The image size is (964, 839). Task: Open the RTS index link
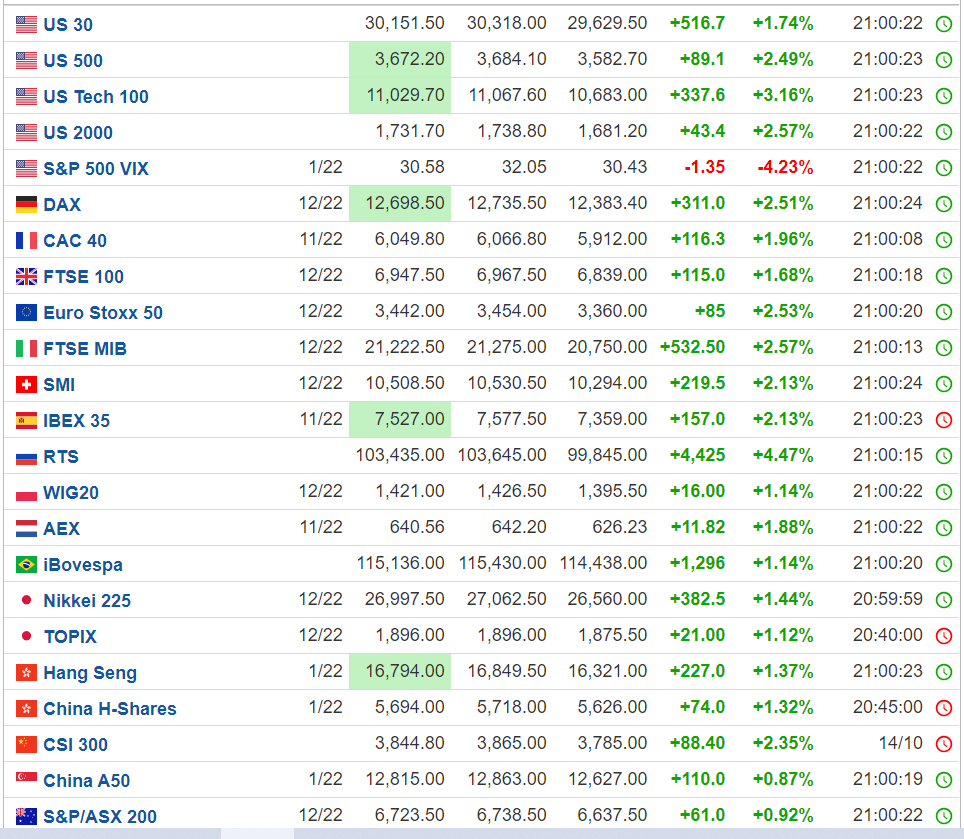[x=61, y=457]
